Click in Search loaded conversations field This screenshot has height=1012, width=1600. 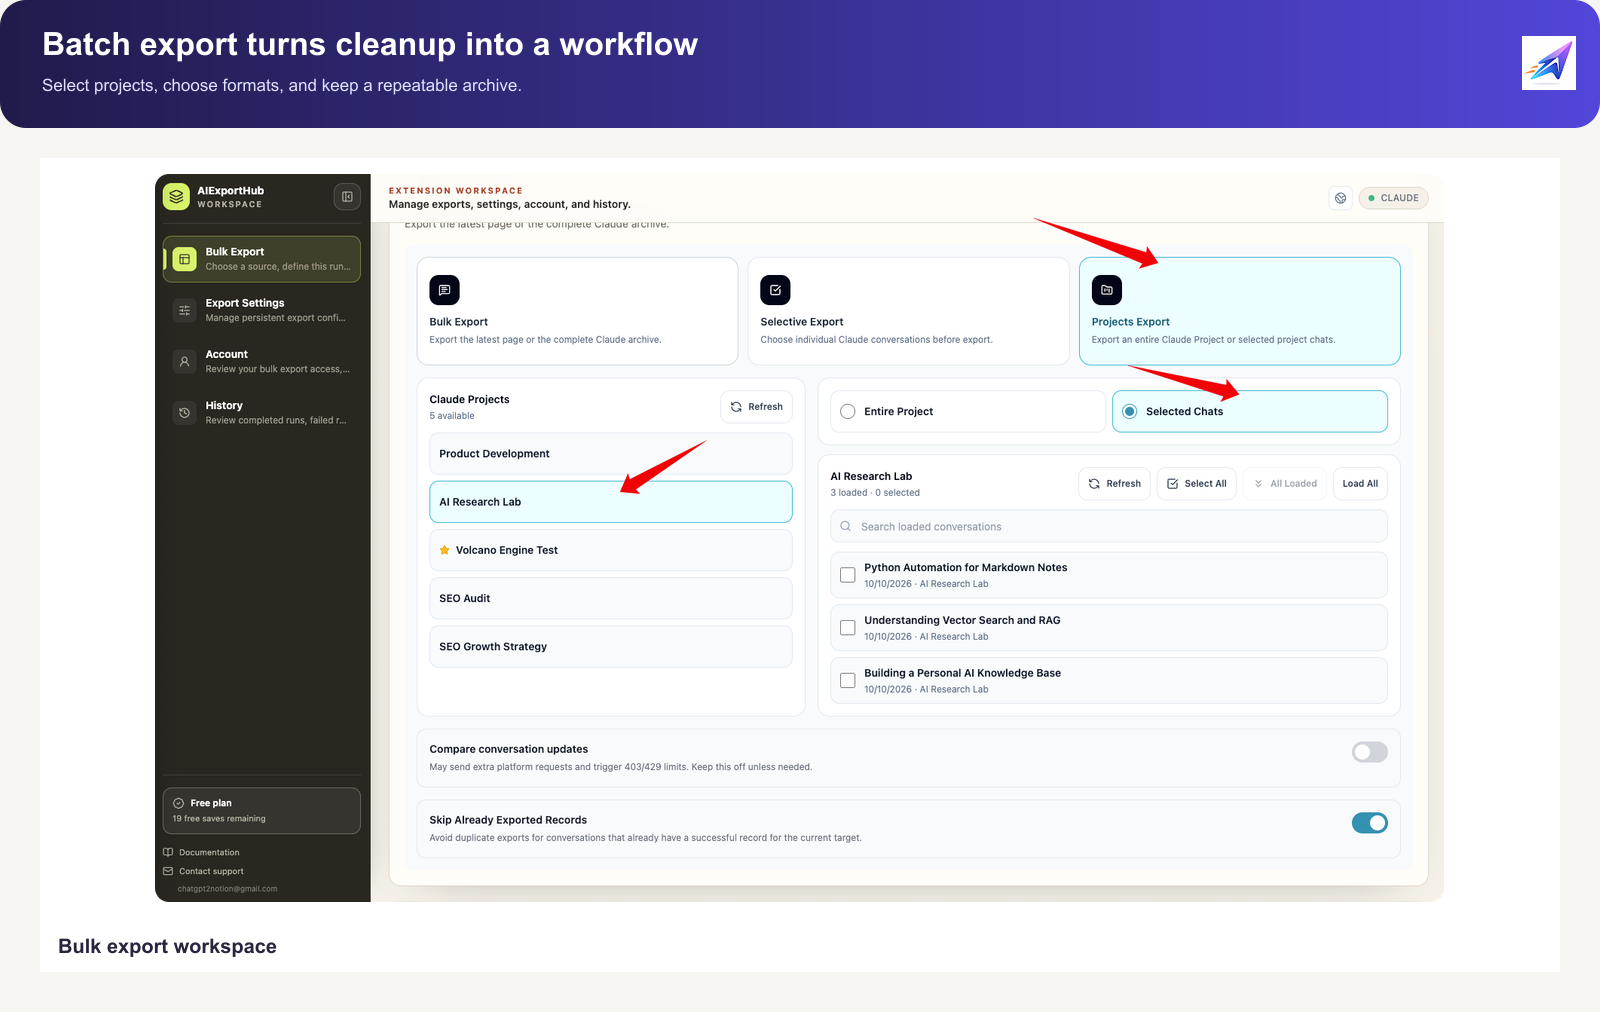click(x=1109, y=526)
